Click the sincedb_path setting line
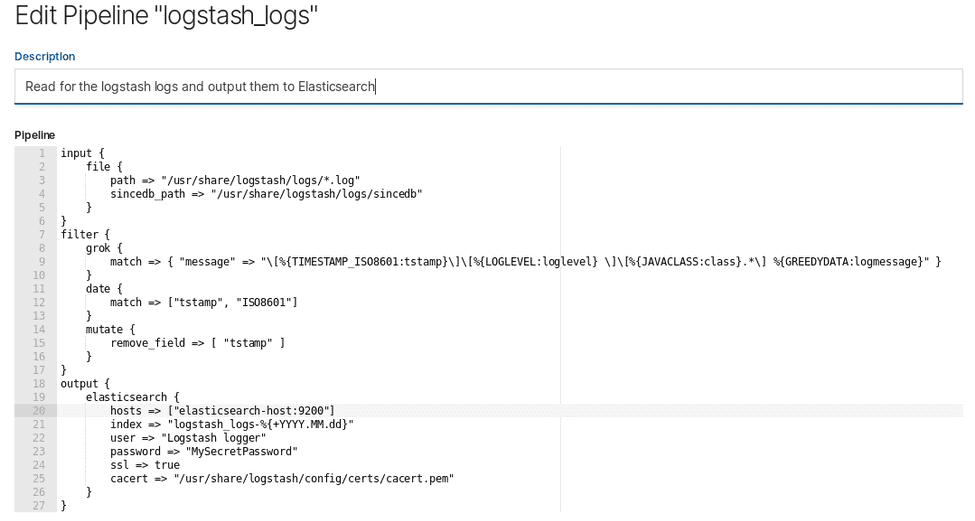The height and width of the screenshot is (521, 975). coord(265,194)
